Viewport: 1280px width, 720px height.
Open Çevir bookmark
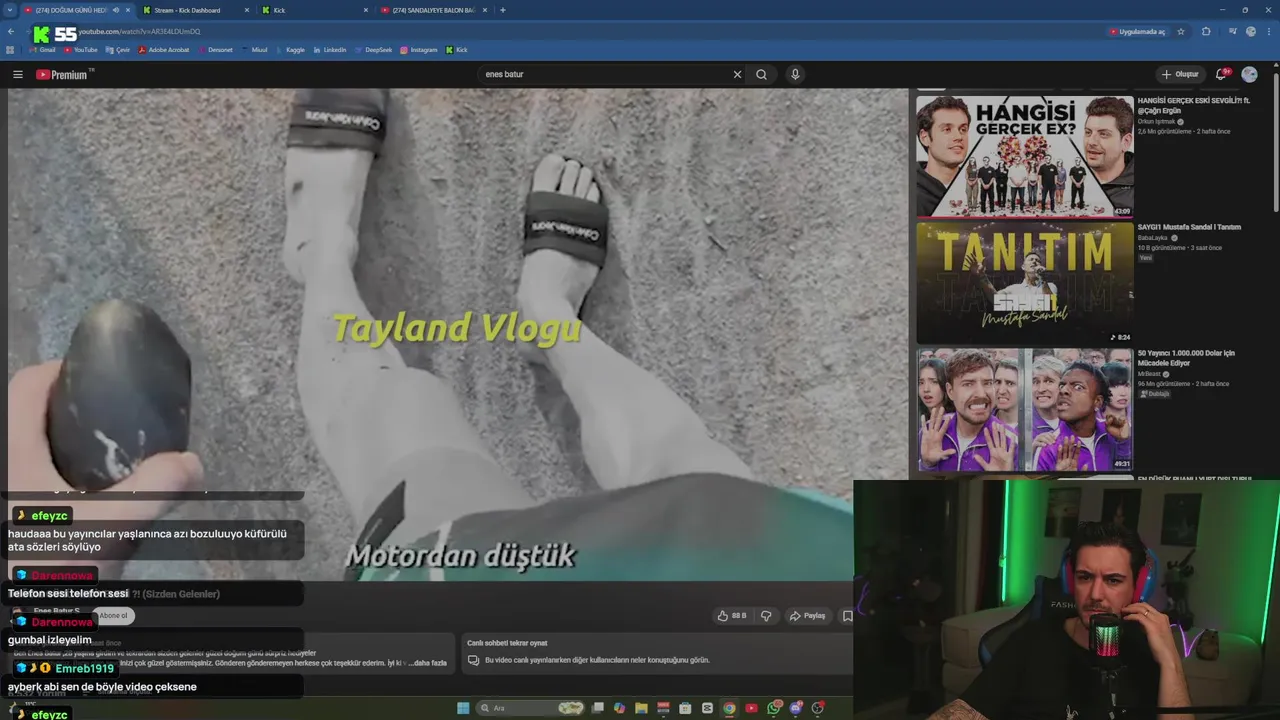(x=118, y=49)
